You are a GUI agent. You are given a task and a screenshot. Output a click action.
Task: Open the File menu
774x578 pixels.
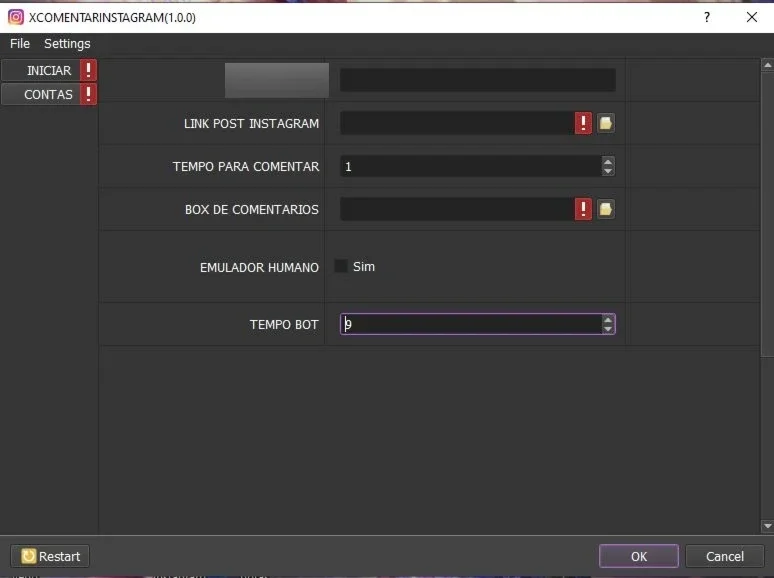[20, 43]
